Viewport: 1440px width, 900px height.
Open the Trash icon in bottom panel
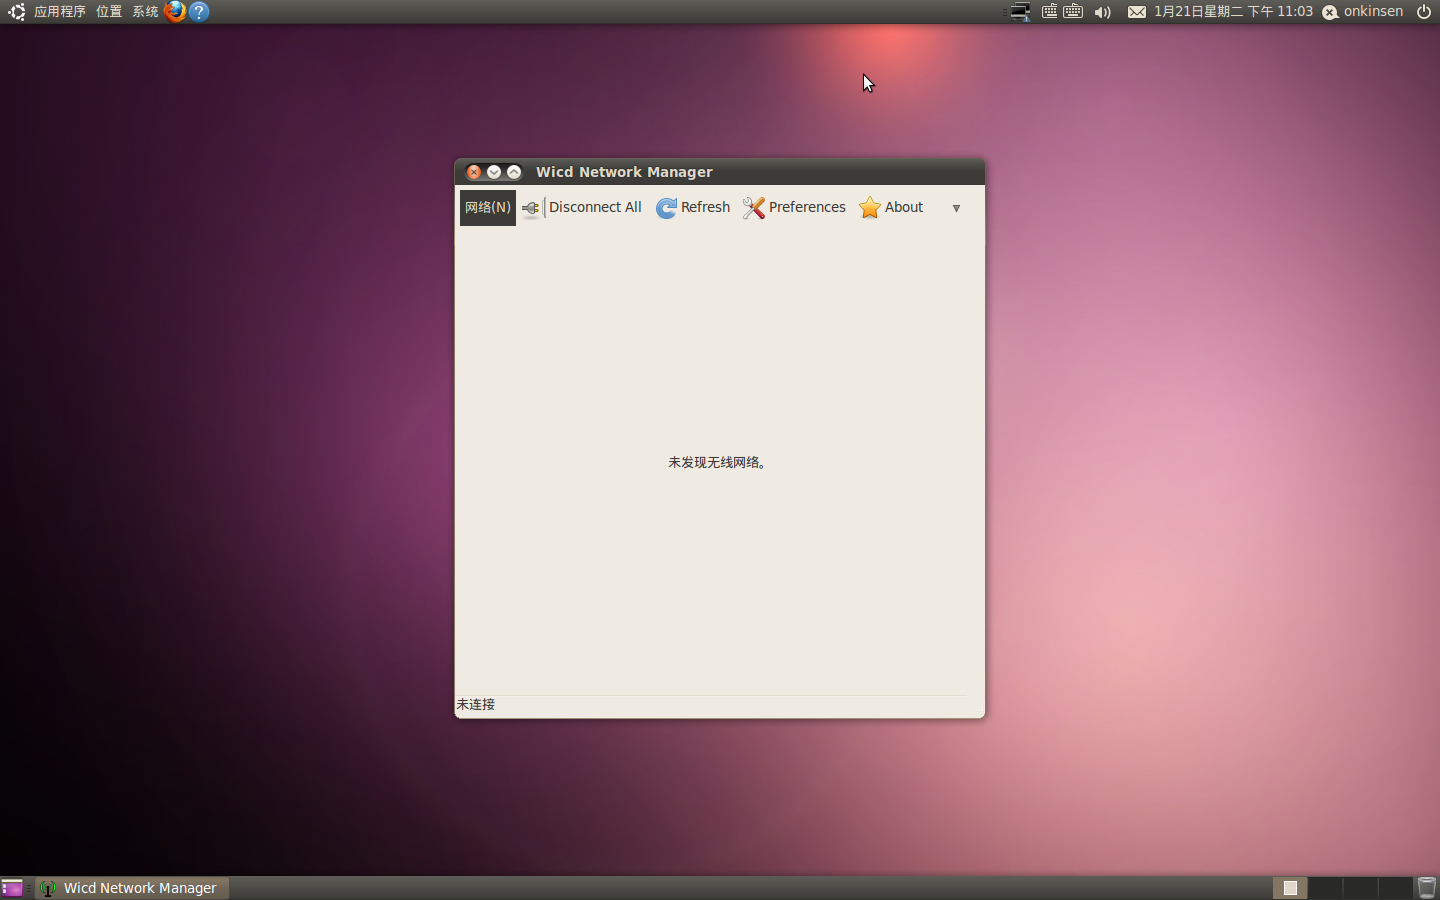tap(1427, 888)
